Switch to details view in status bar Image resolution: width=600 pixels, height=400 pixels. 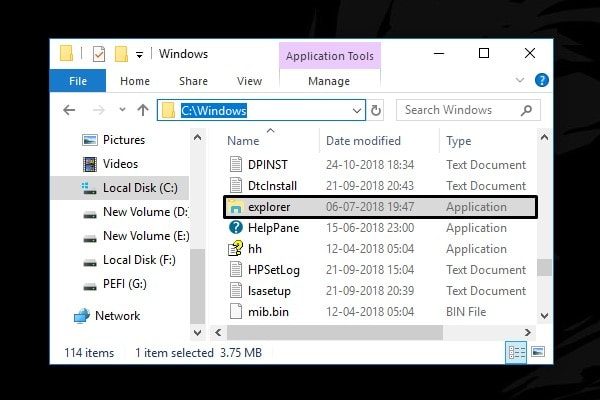click(x=516, y=352)
